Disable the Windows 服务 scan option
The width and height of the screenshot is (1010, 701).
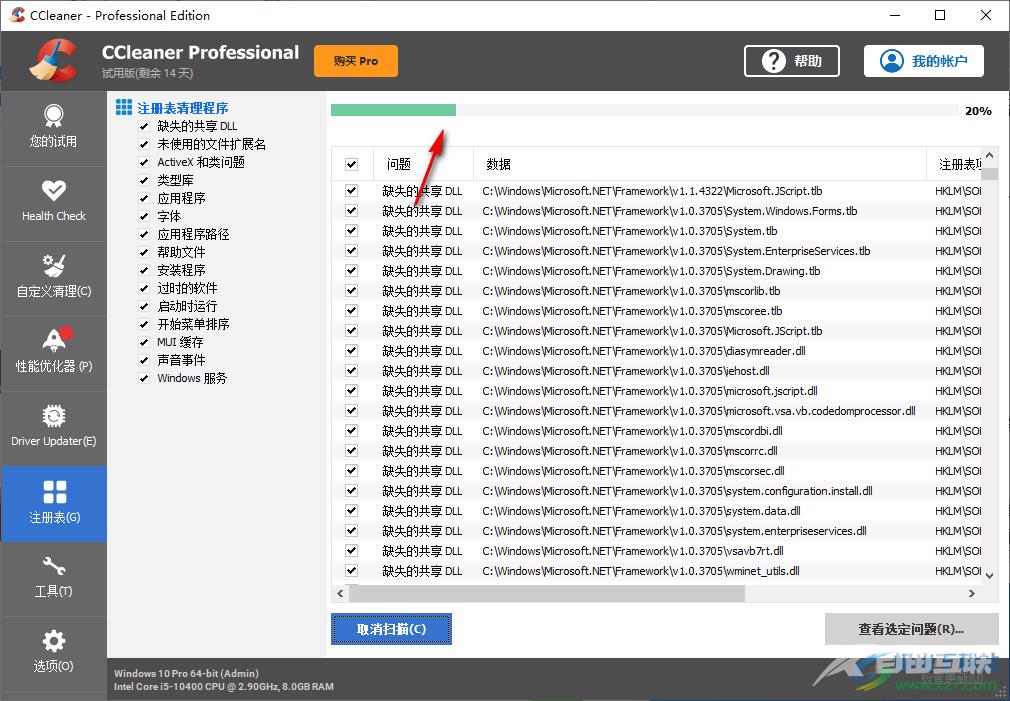click(145, 378)
